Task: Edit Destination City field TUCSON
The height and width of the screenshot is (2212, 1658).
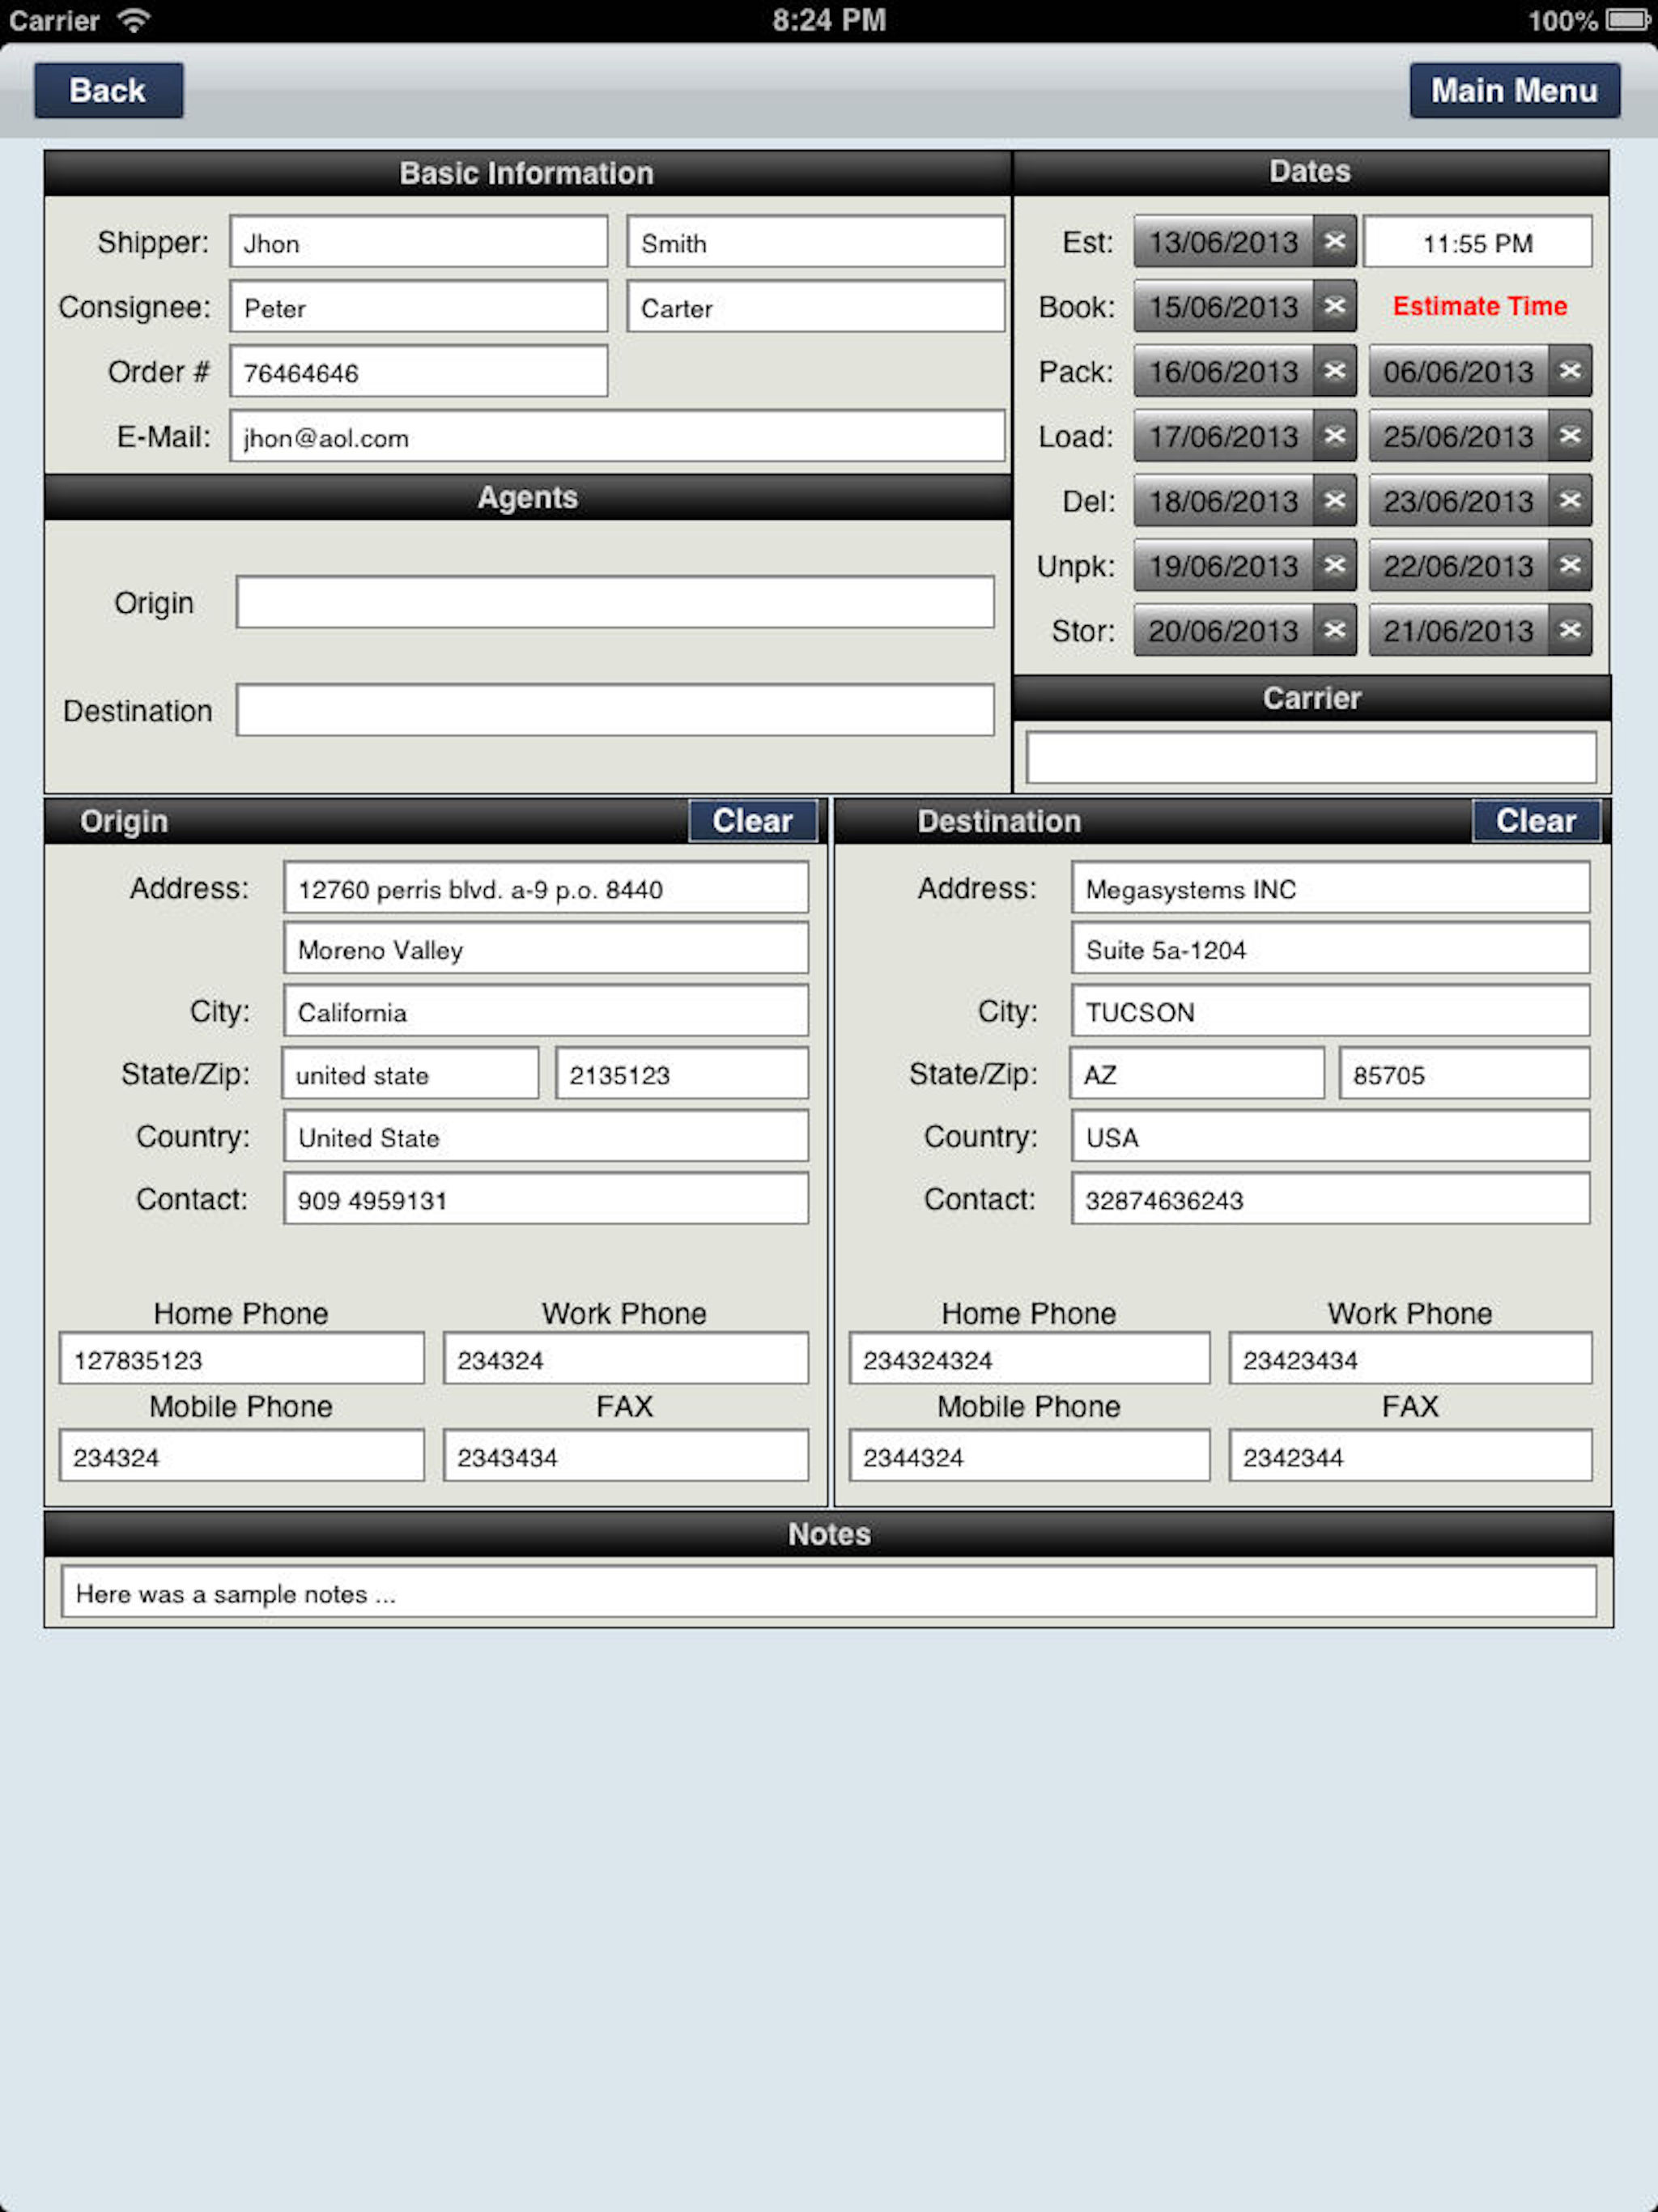Action: pyautogui.click(x=1330, y=1011)
